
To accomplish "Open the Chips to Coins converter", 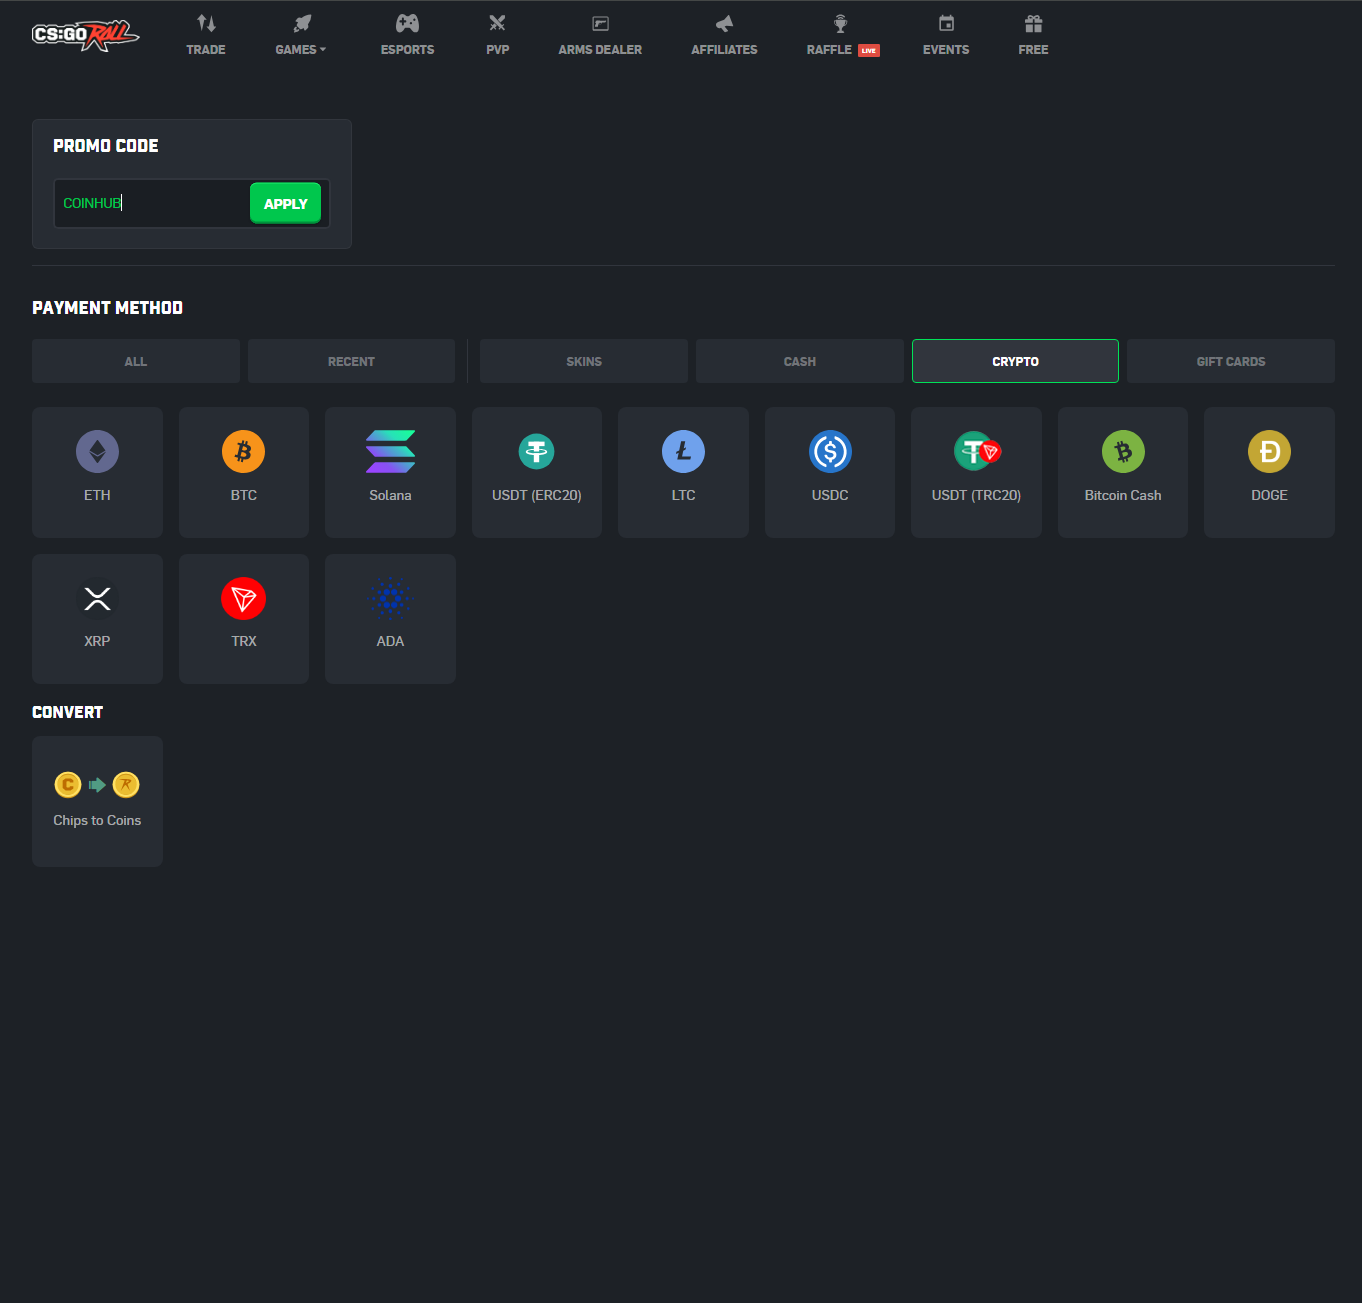I will coord(96,801).
